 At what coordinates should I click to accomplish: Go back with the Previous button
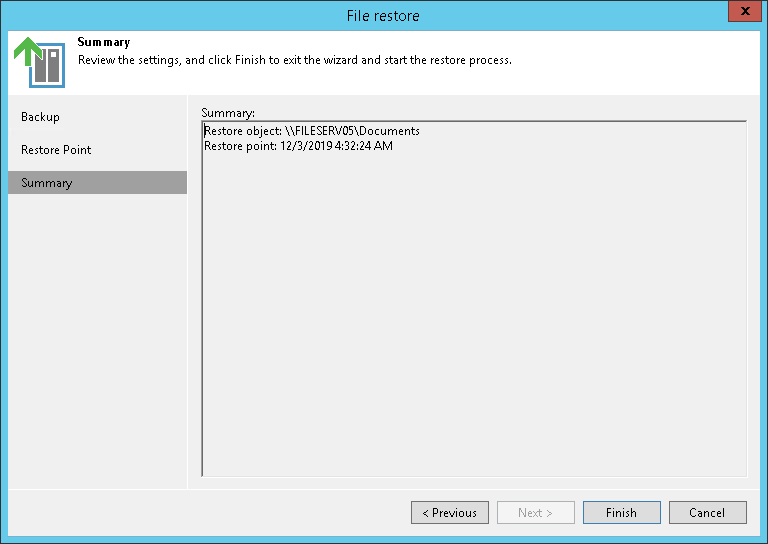(x=450, y=512)
